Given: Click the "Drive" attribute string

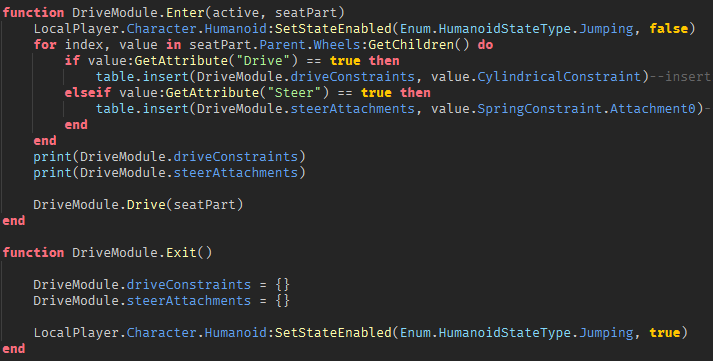Looking at the screenshot, I should (x=263, y=60).
